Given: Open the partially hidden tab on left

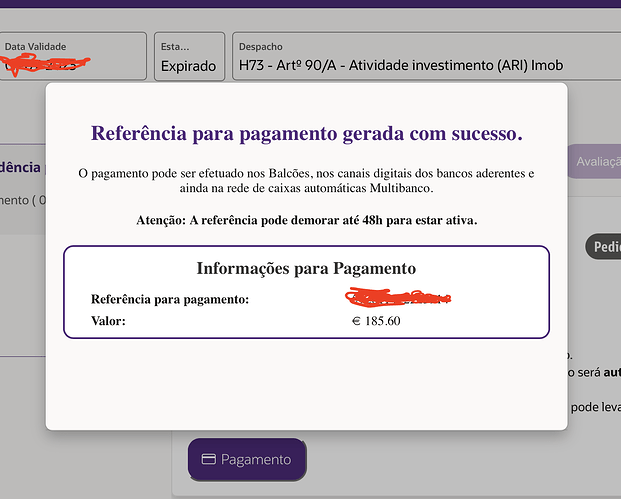Looking at the screenshot, I should click(22, 168).
